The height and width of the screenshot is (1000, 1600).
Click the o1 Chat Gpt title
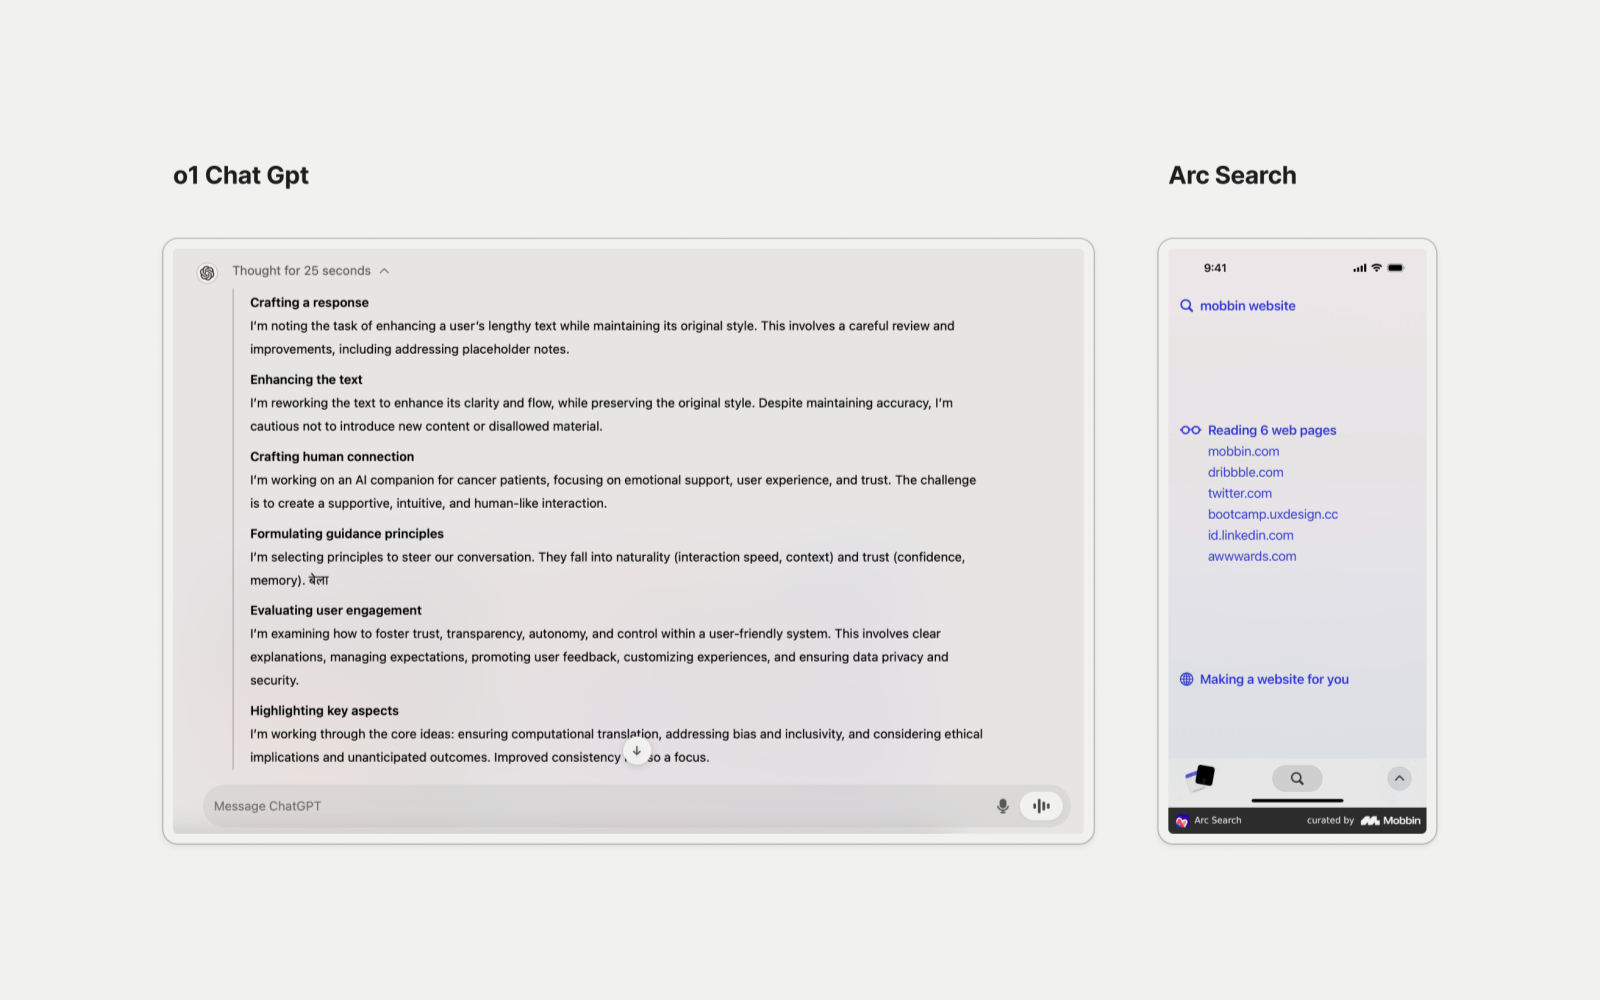241,175
